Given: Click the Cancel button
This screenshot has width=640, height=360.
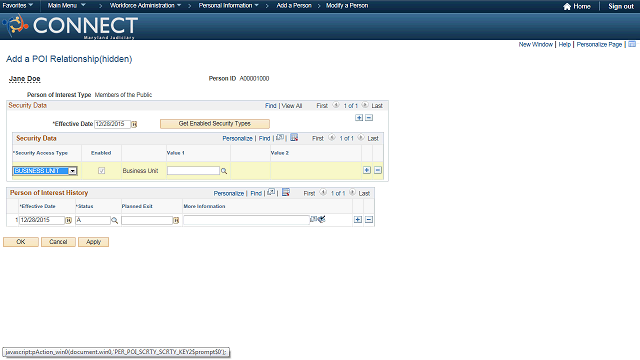Looking at the screenshot, I should tap(58, 242).
